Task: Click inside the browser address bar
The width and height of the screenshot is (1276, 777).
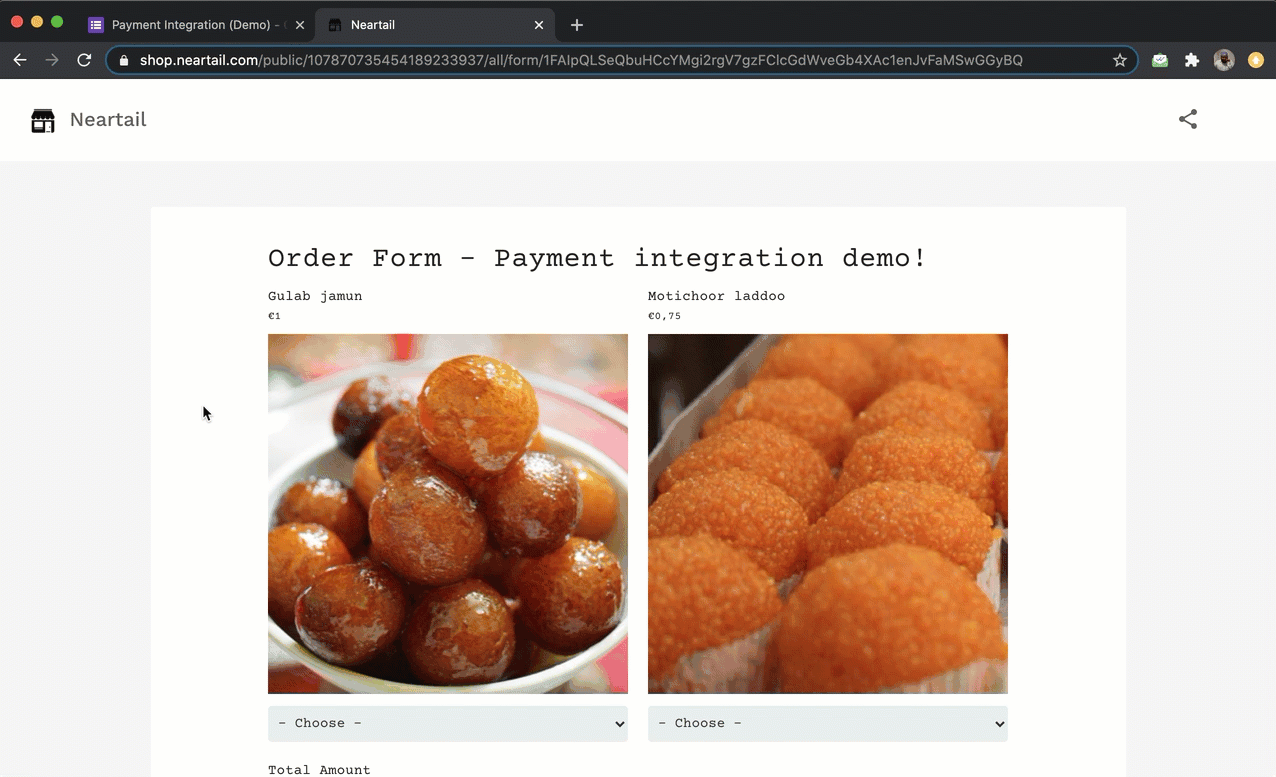Action: [x=600, y=60]
